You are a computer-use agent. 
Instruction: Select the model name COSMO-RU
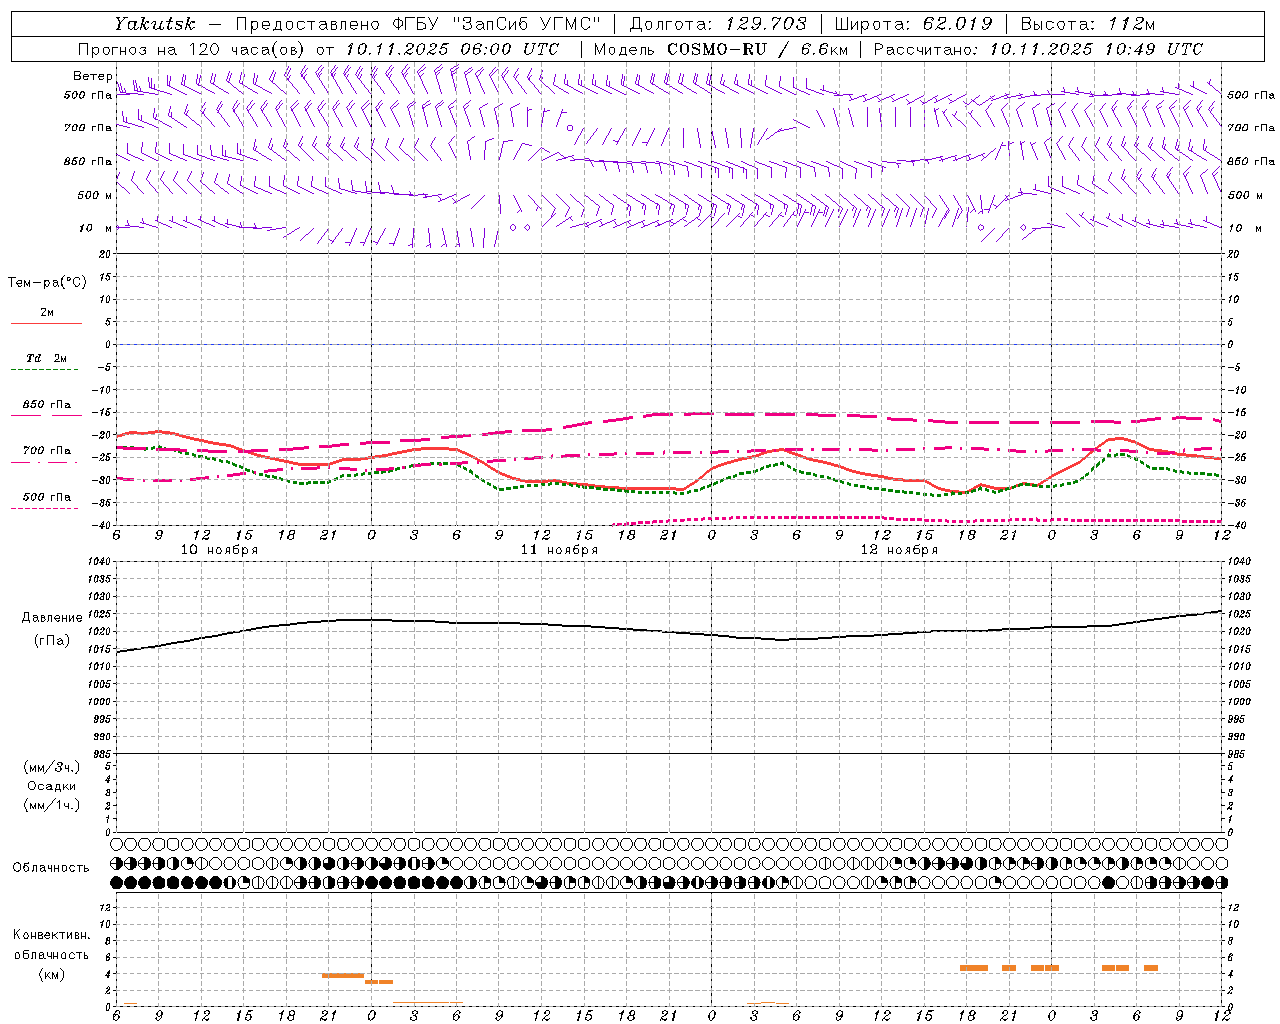[717, 49]
